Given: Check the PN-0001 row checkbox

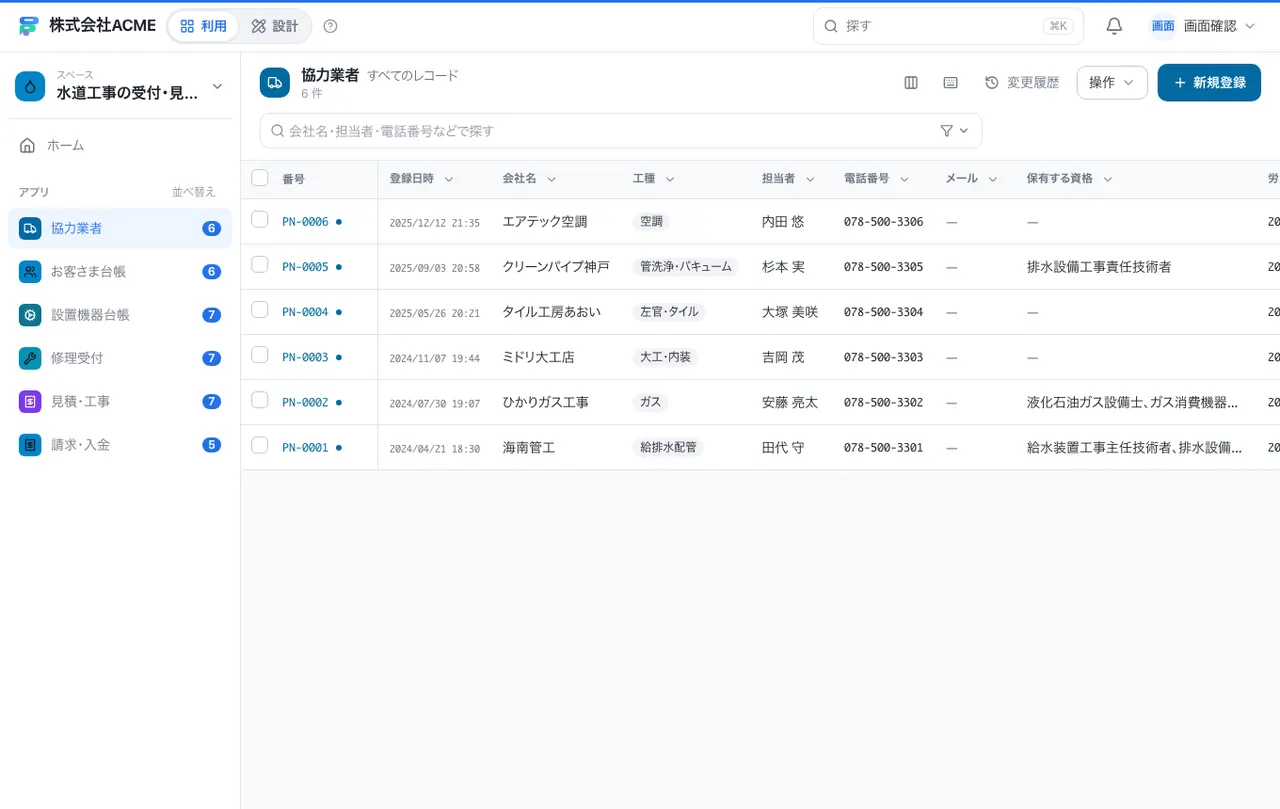Looking at the screenshot, I should click(x=260, y=445).
